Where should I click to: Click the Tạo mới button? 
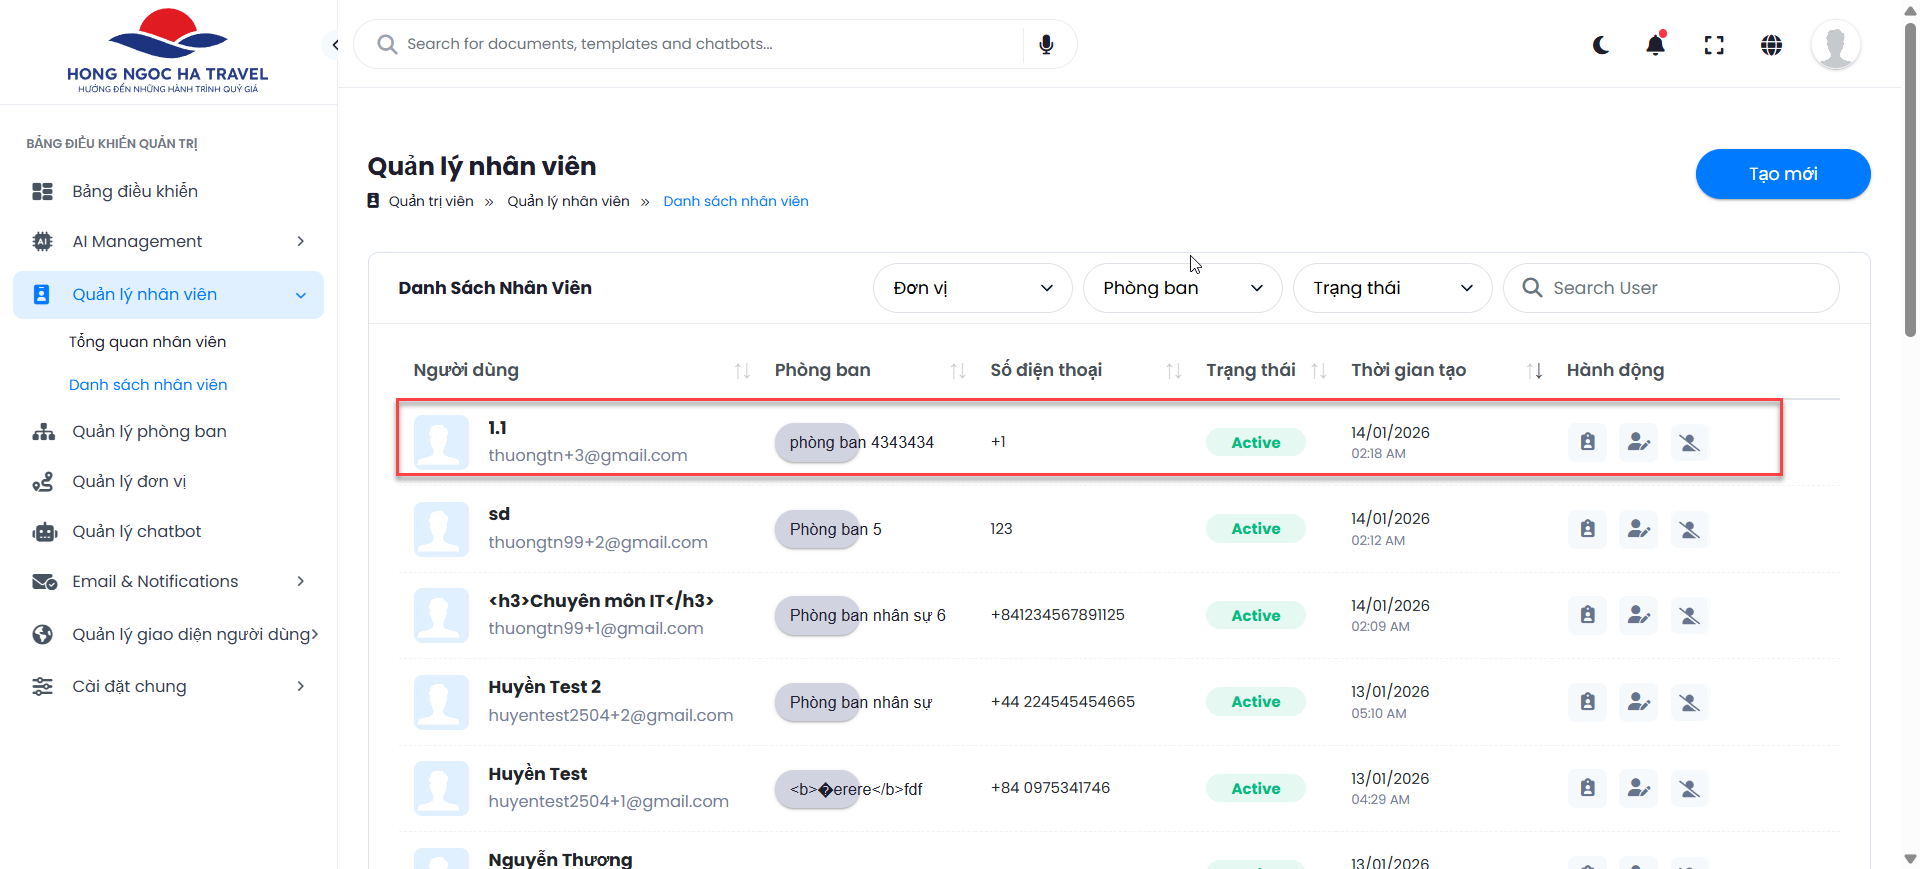tap(1782, 174)
